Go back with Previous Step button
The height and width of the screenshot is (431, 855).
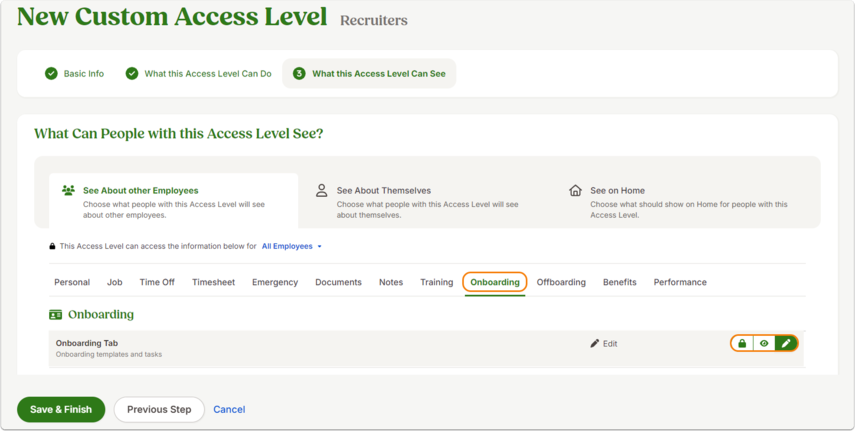tap(159, 409)
